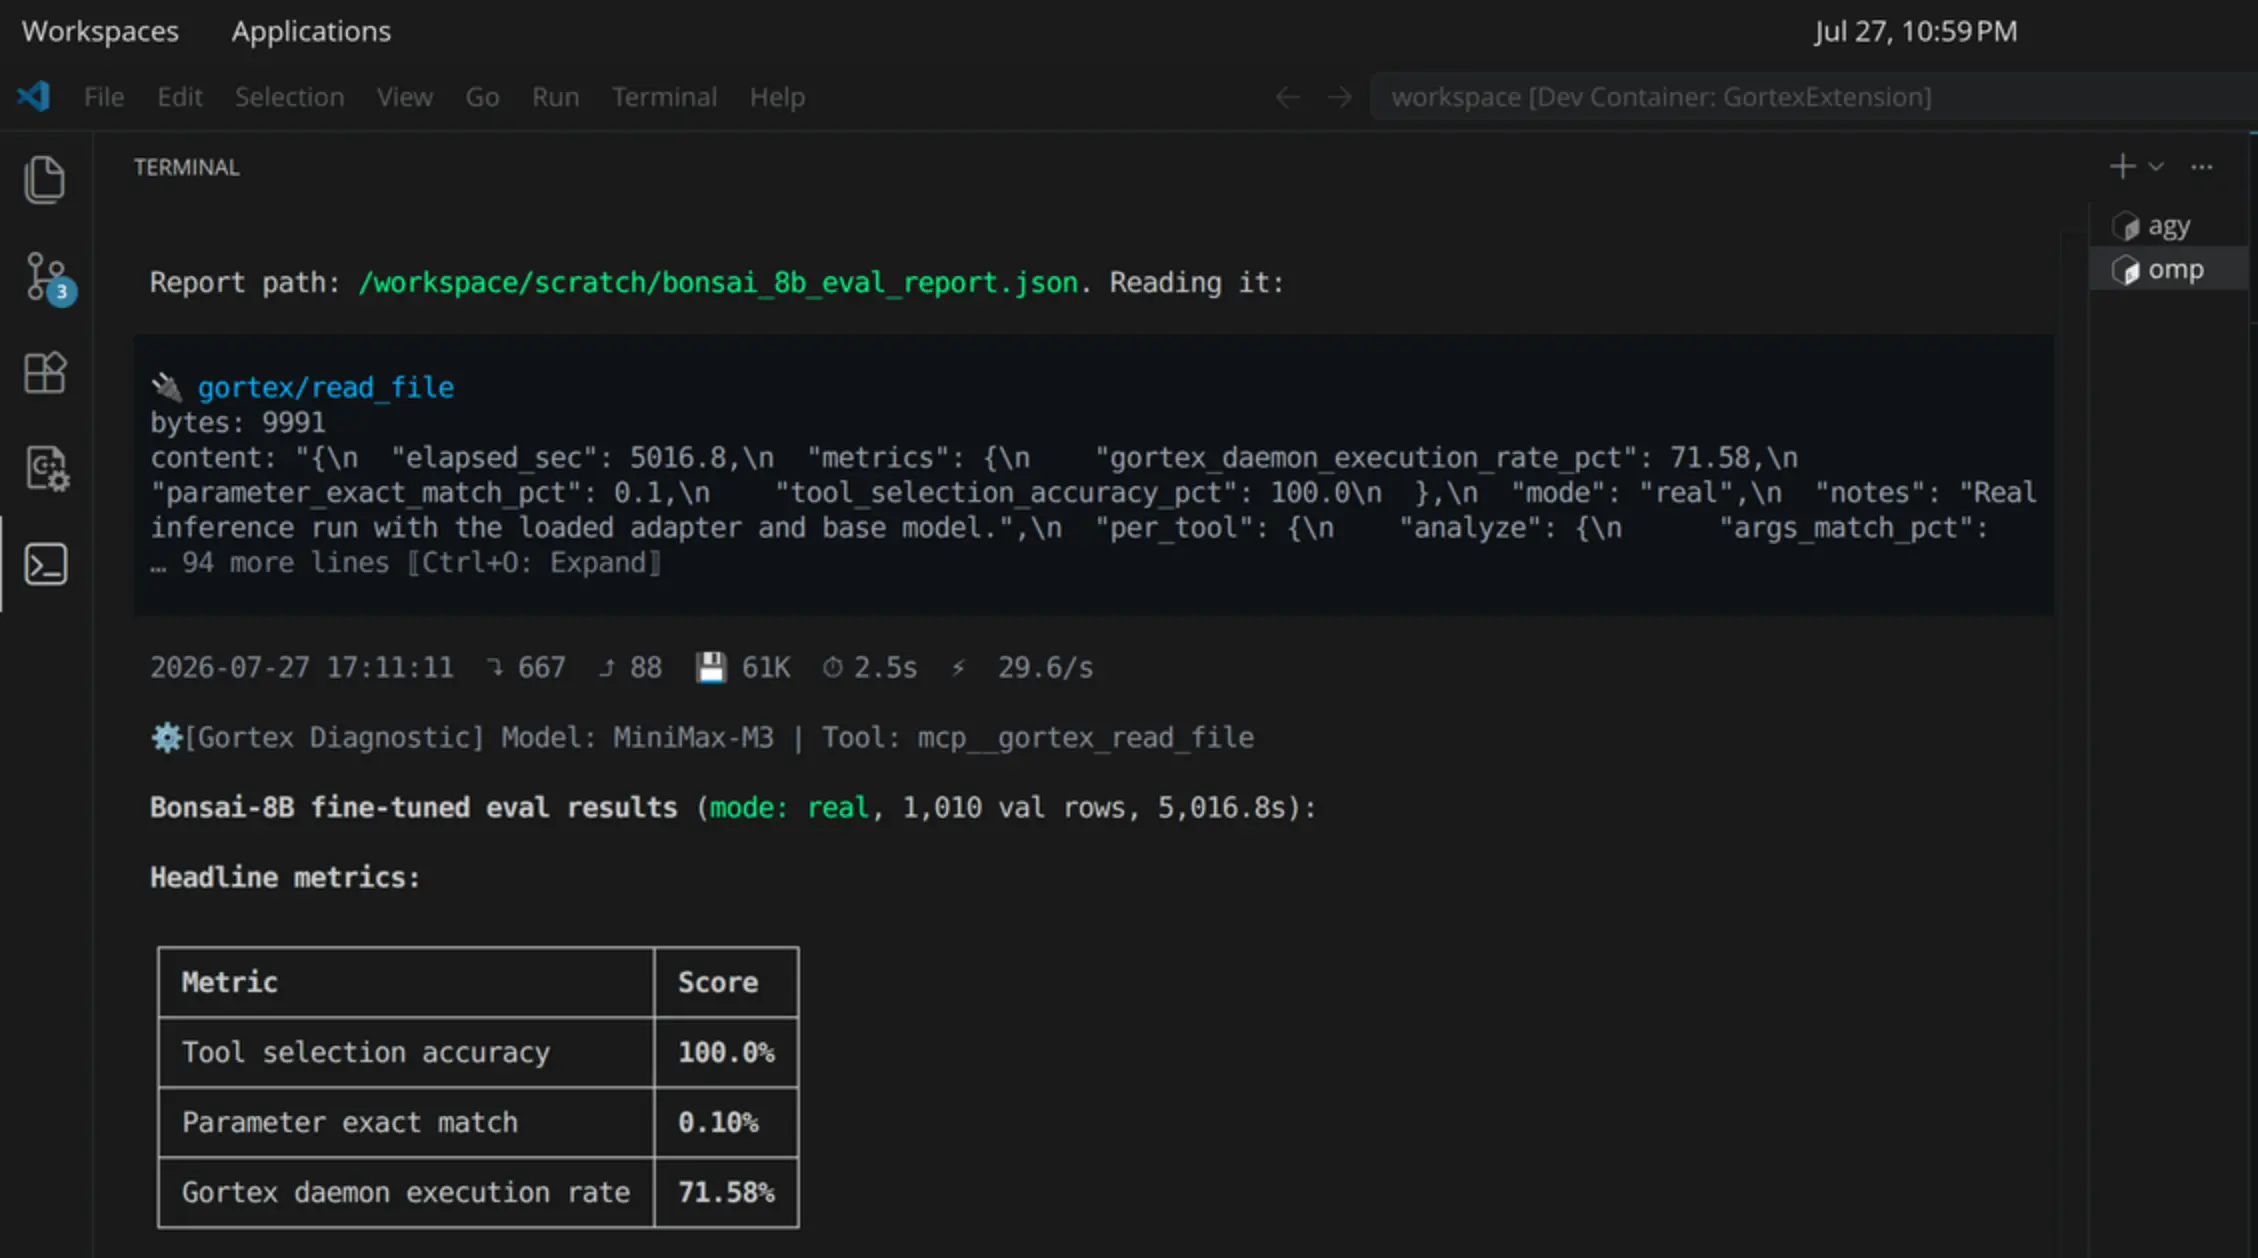Switch to the agy terminal
Screen dimensions: 2258x1258
[x=2168, y=226]
